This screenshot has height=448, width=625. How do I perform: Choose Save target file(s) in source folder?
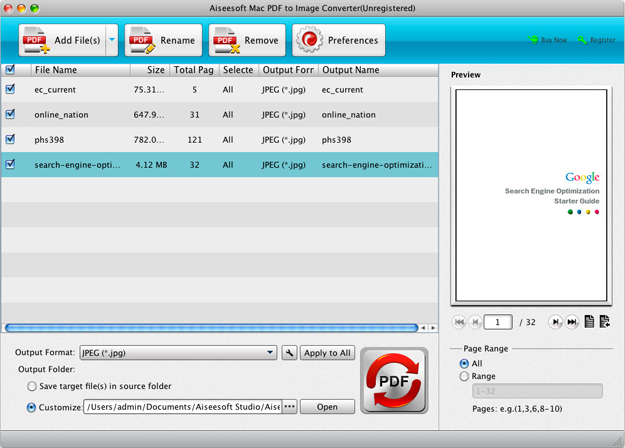coord(32,386)
